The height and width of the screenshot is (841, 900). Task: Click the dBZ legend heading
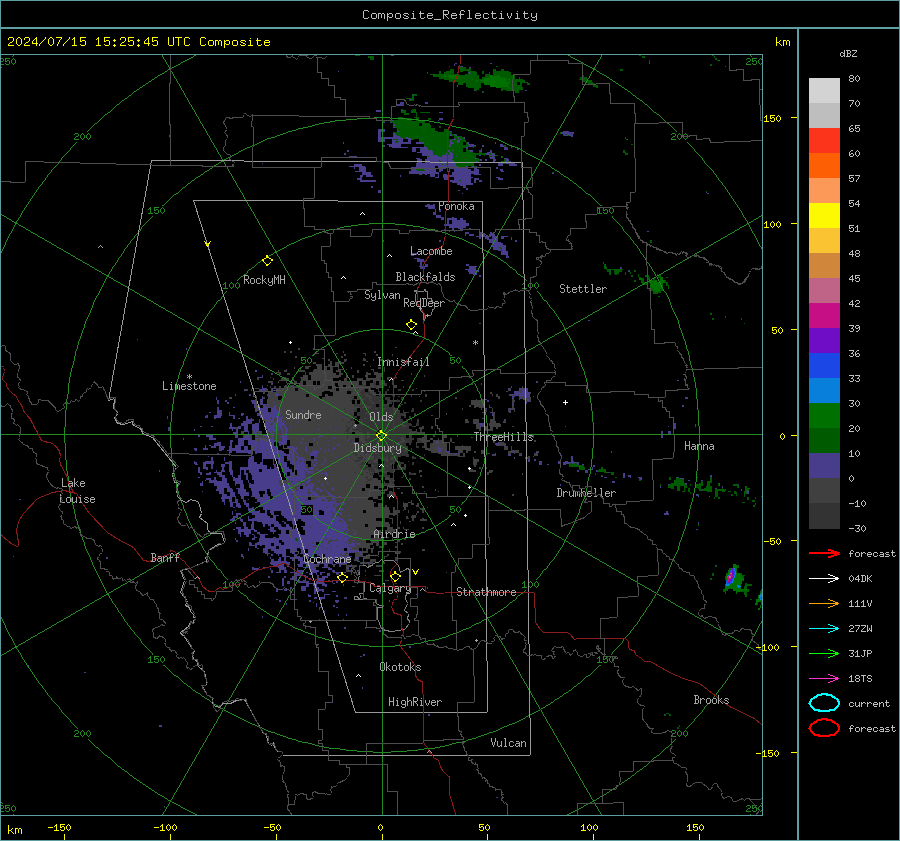pos(848,53)
